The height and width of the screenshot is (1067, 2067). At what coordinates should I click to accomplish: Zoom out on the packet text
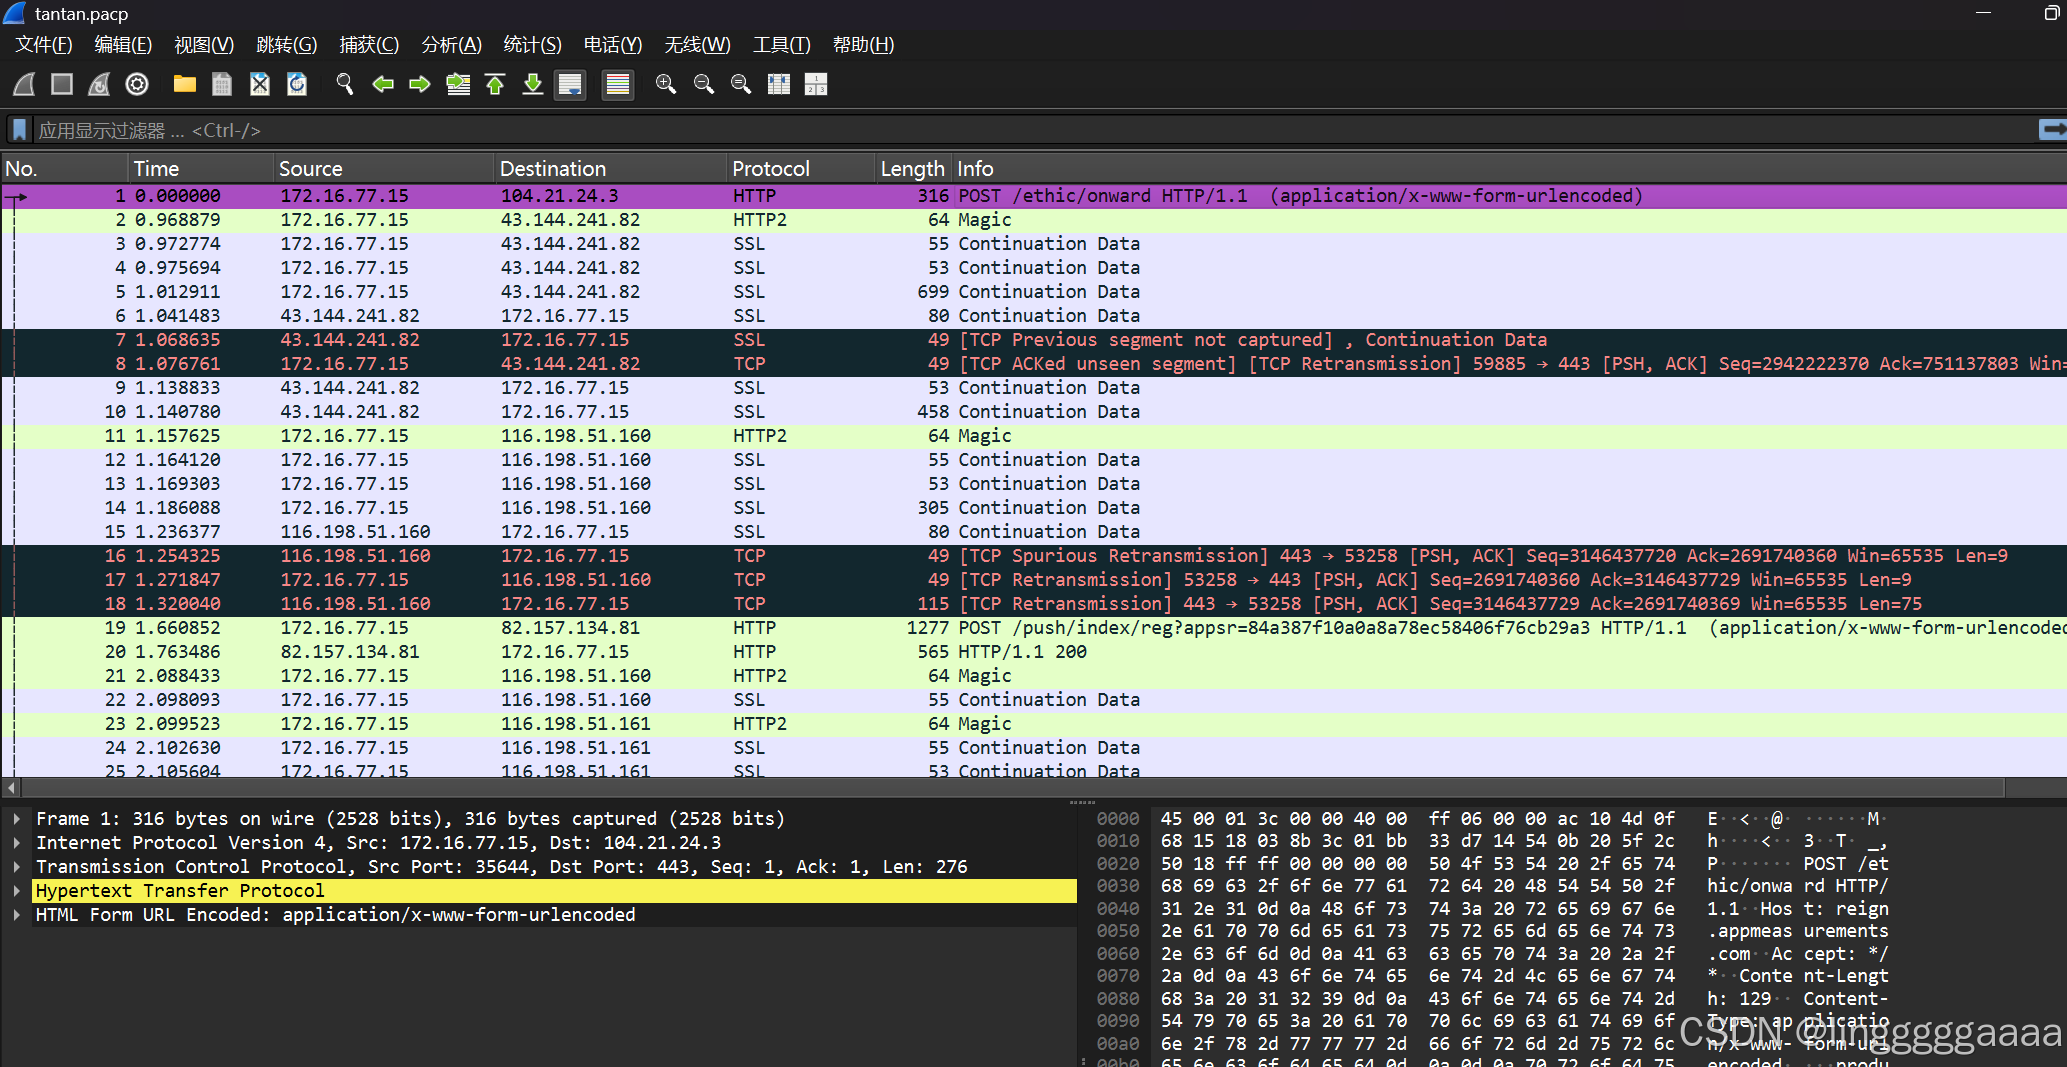coord(704,85)
